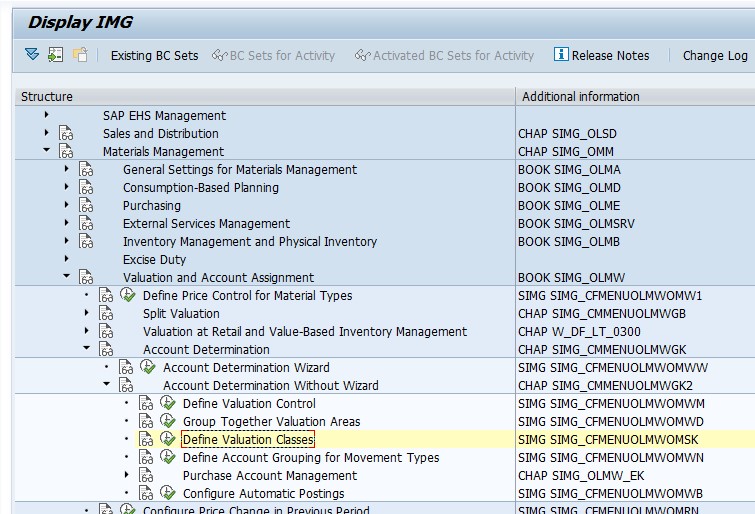Open documentation icon for Valuation and Account Assignment
The width and height of the screenshot is (755, 514).
pos(86,277)
